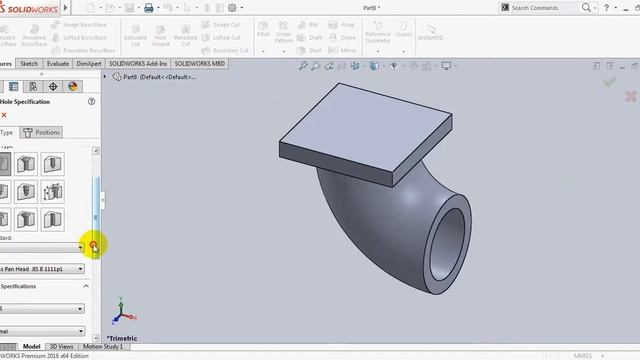
Task: Switch to the Sketch tab
Action: click(x=29, y=64)
